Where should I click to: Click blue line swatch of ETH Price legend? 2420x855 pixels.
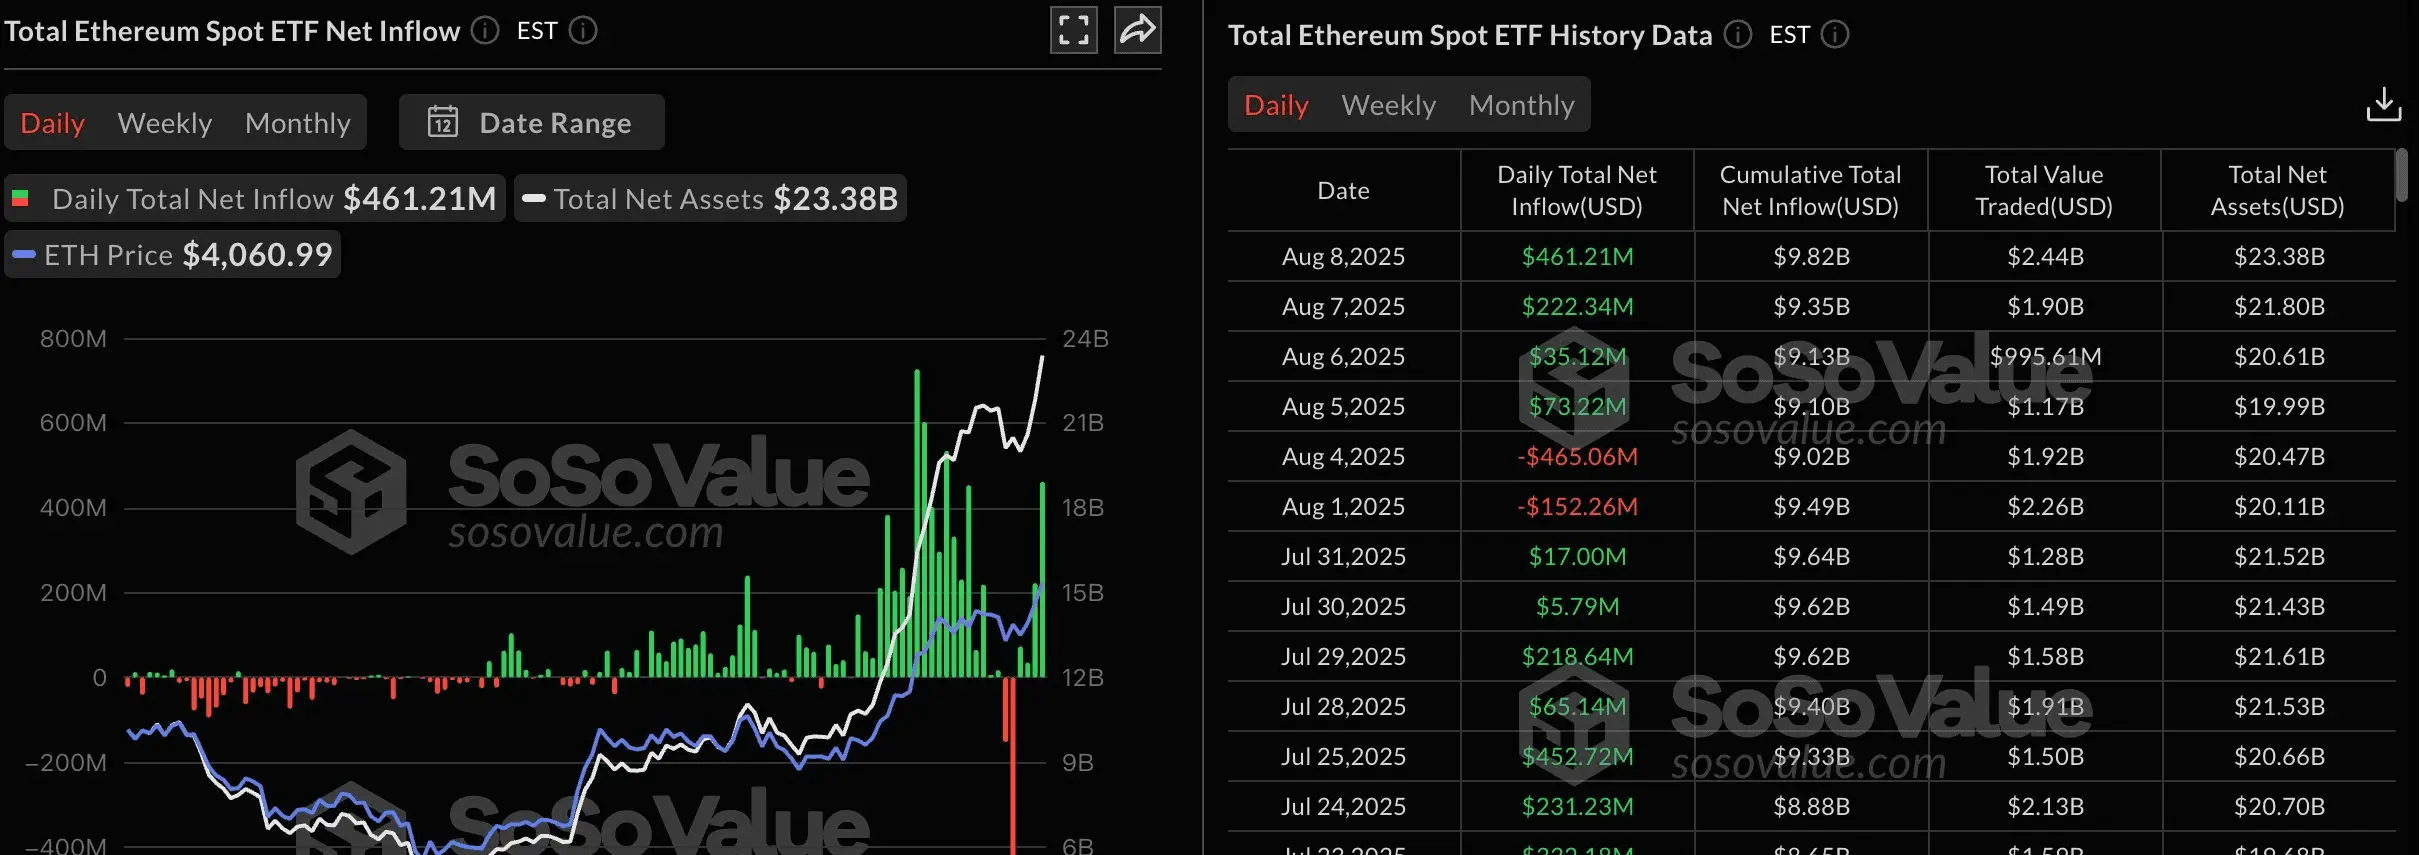pos(24,254)
